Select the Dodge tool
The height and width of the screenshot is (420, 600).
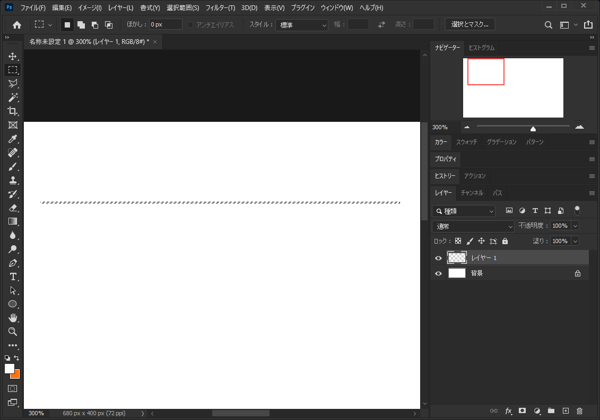pos(13,249)
